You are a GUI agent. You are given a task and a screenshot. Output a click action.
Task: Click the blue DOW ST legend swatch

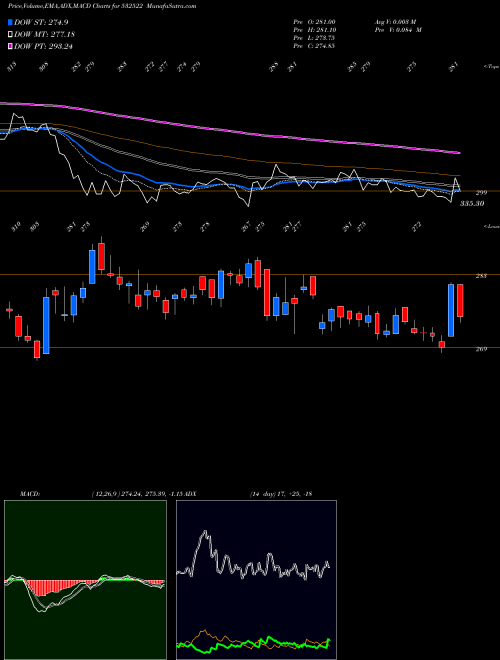(x=10, y=23)
